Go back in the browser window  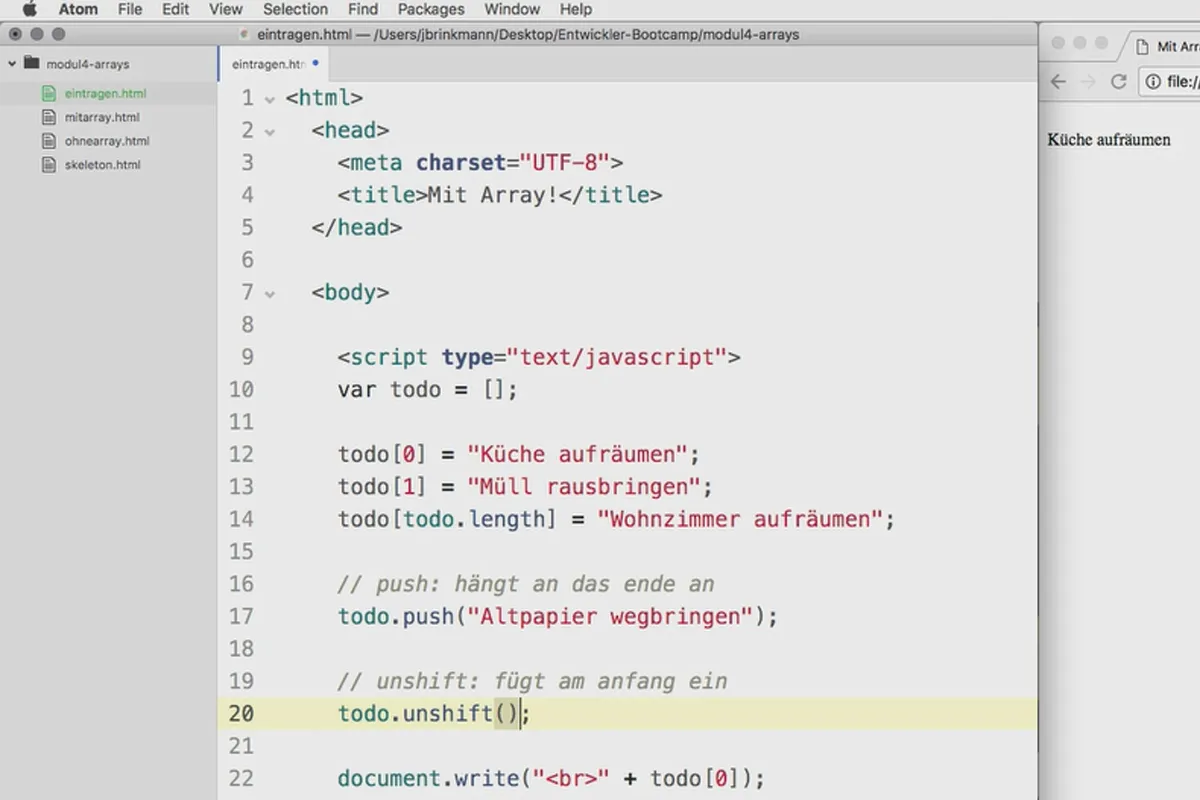(x=1058, y=82)
